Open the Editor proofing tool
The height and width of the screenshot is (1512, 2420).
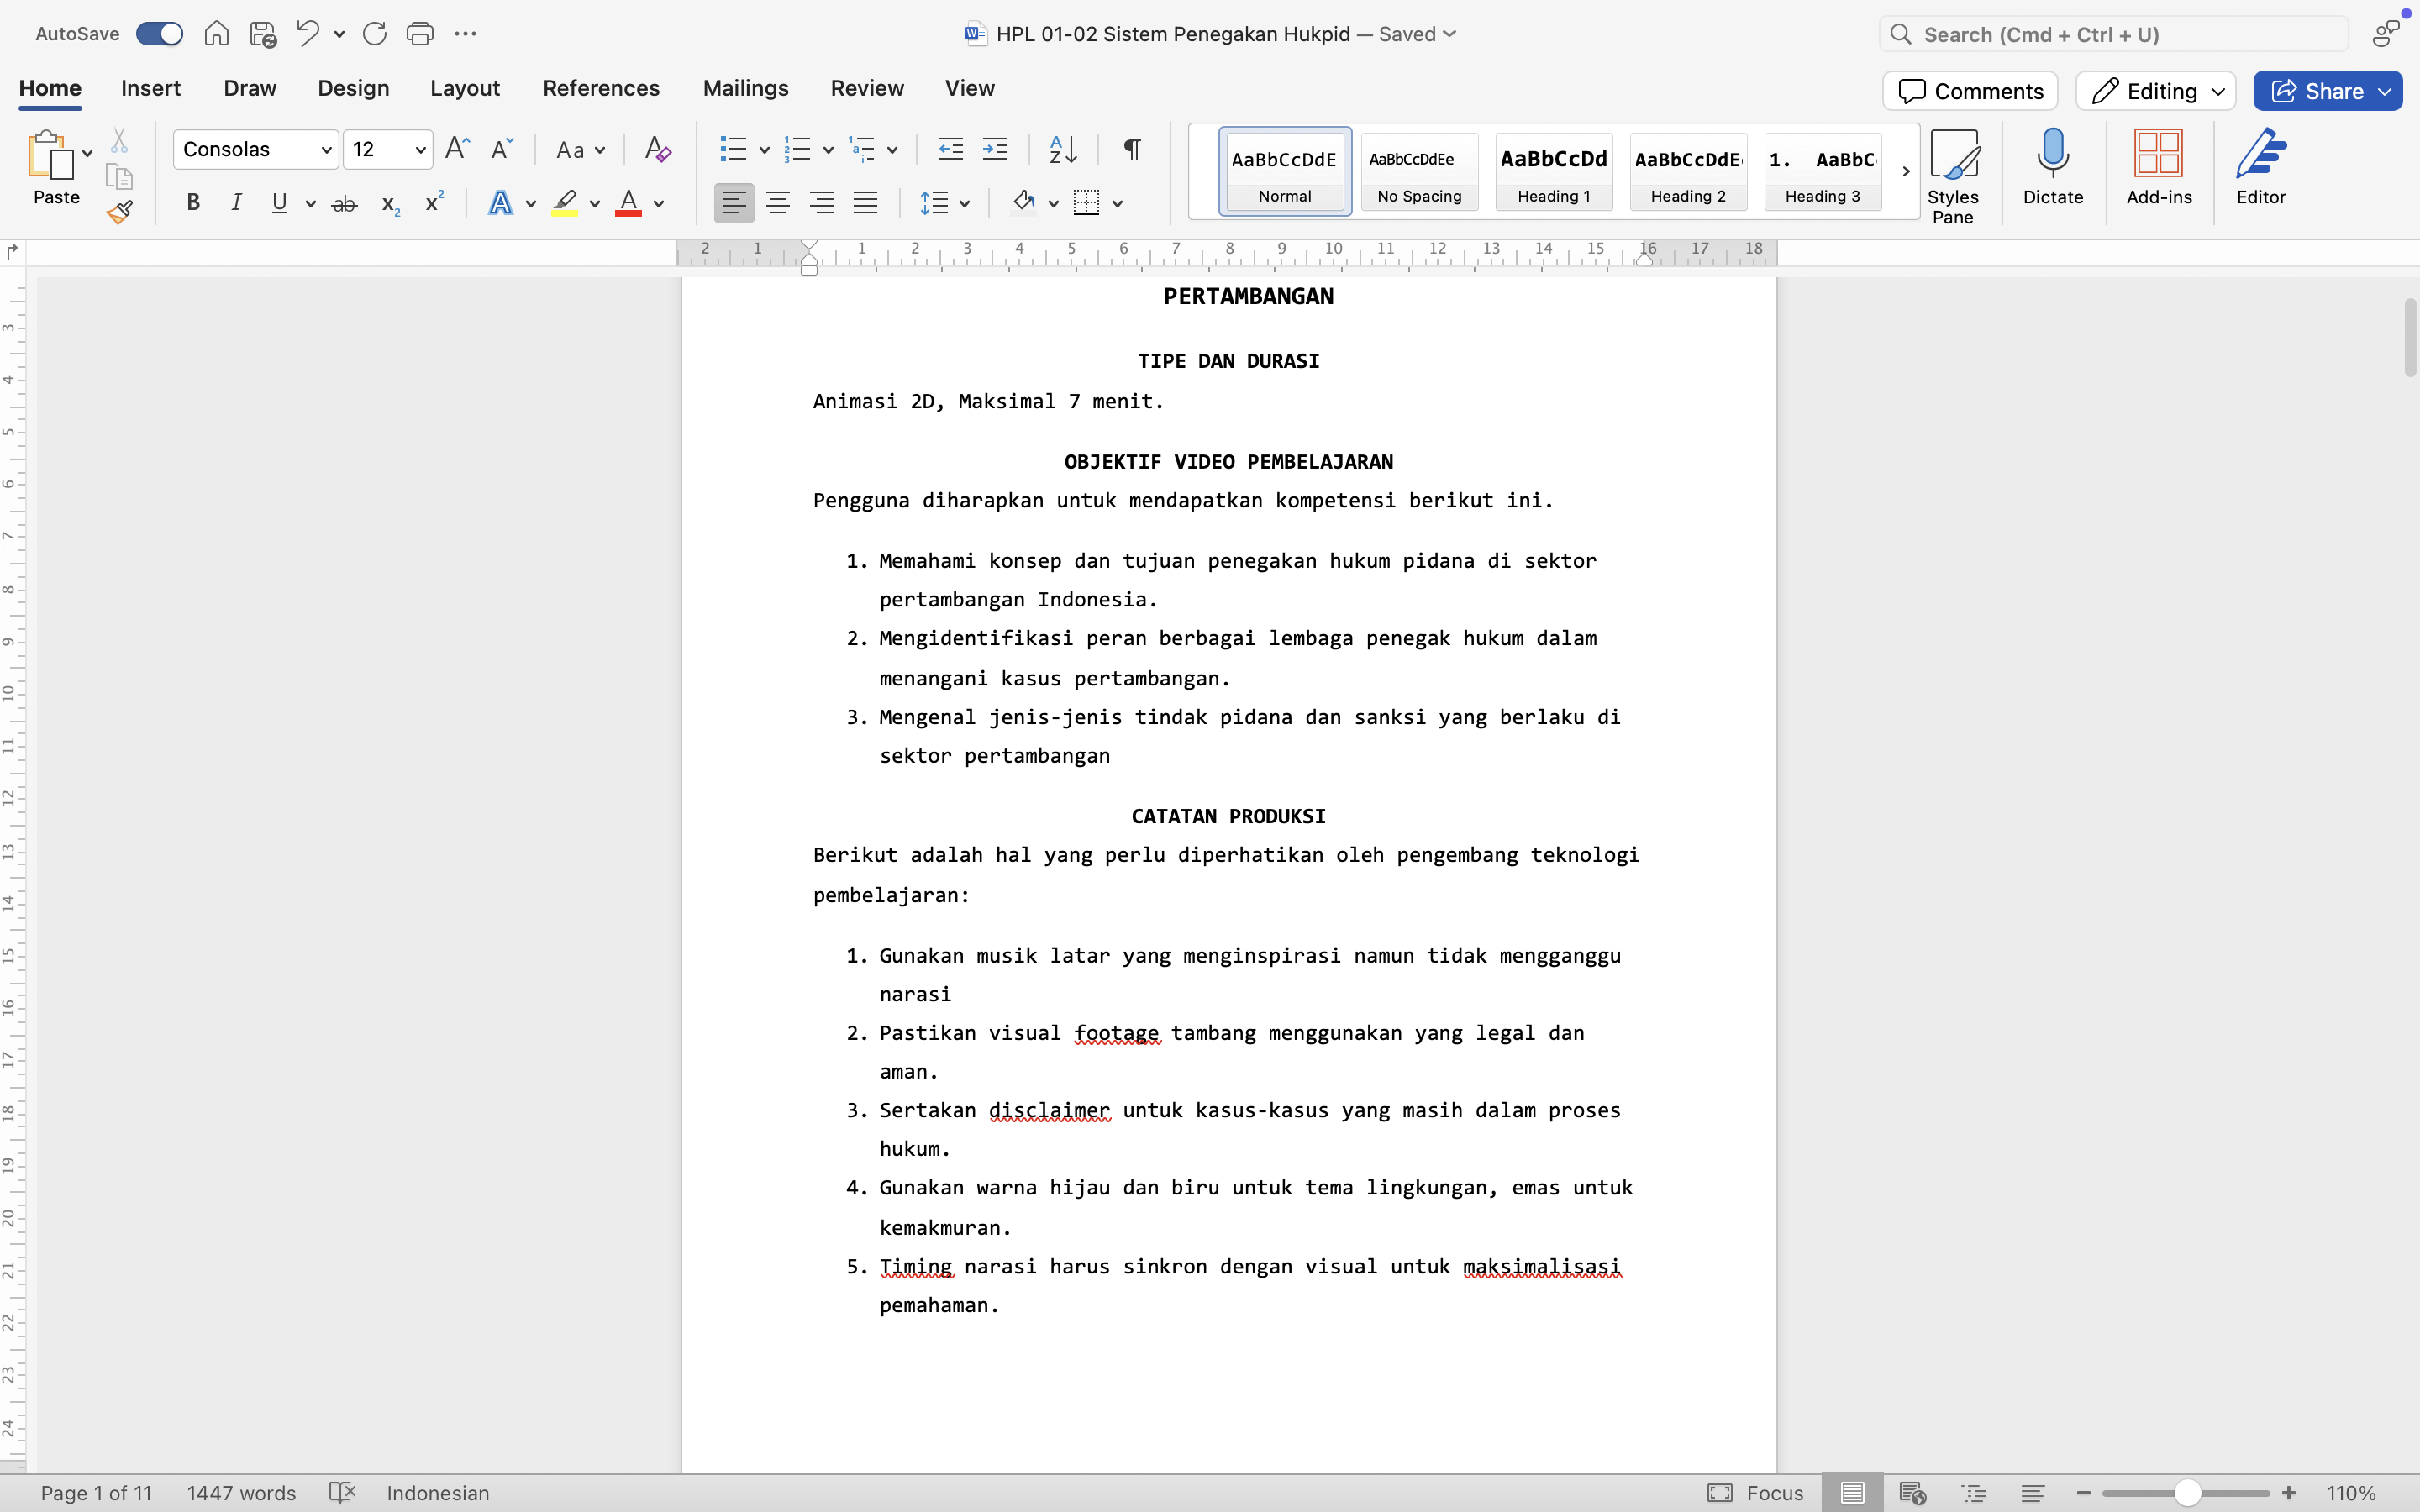[x=2260, y=167]
